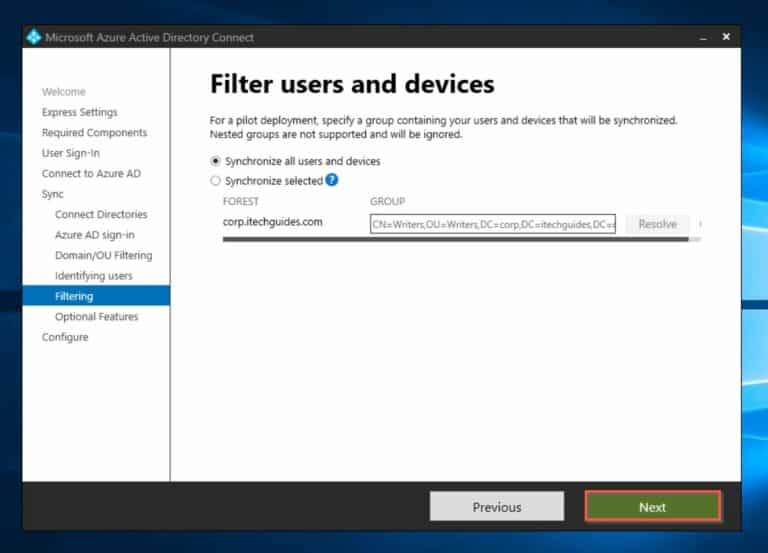
Task: Close the Azure AD Connect window
Action: (726, 37)
